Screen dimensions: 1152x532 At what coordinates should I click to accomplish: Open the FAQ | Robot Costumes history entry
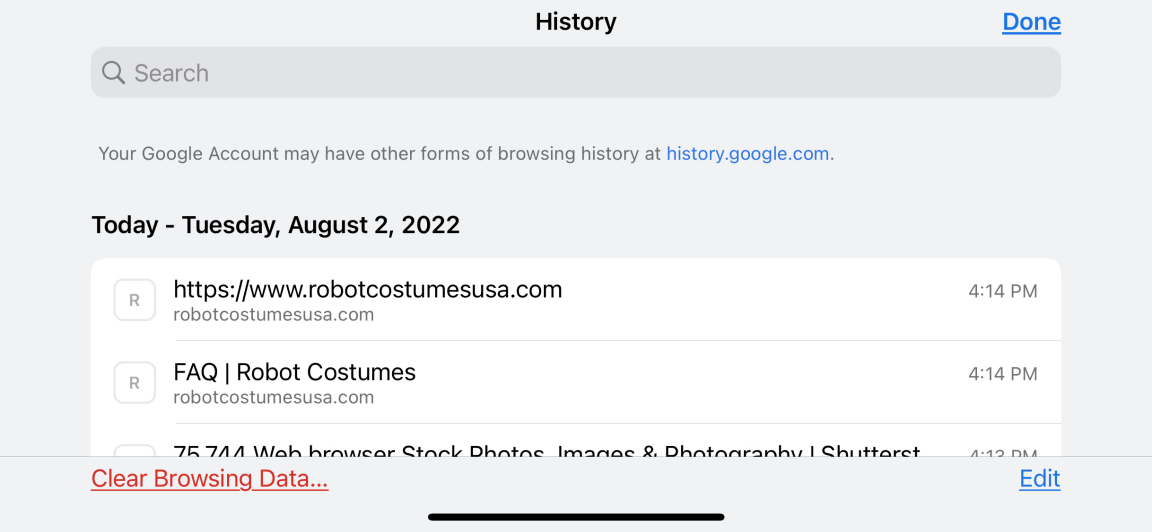coord(295,372)
